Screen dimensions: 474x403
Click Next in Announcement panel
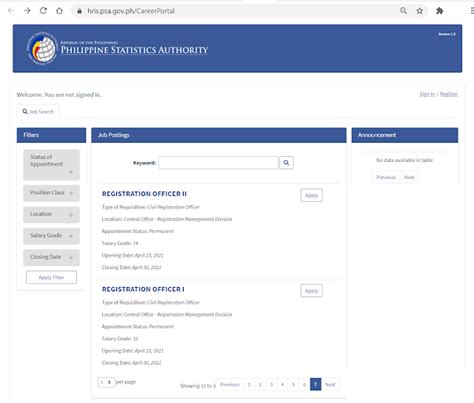409,177
